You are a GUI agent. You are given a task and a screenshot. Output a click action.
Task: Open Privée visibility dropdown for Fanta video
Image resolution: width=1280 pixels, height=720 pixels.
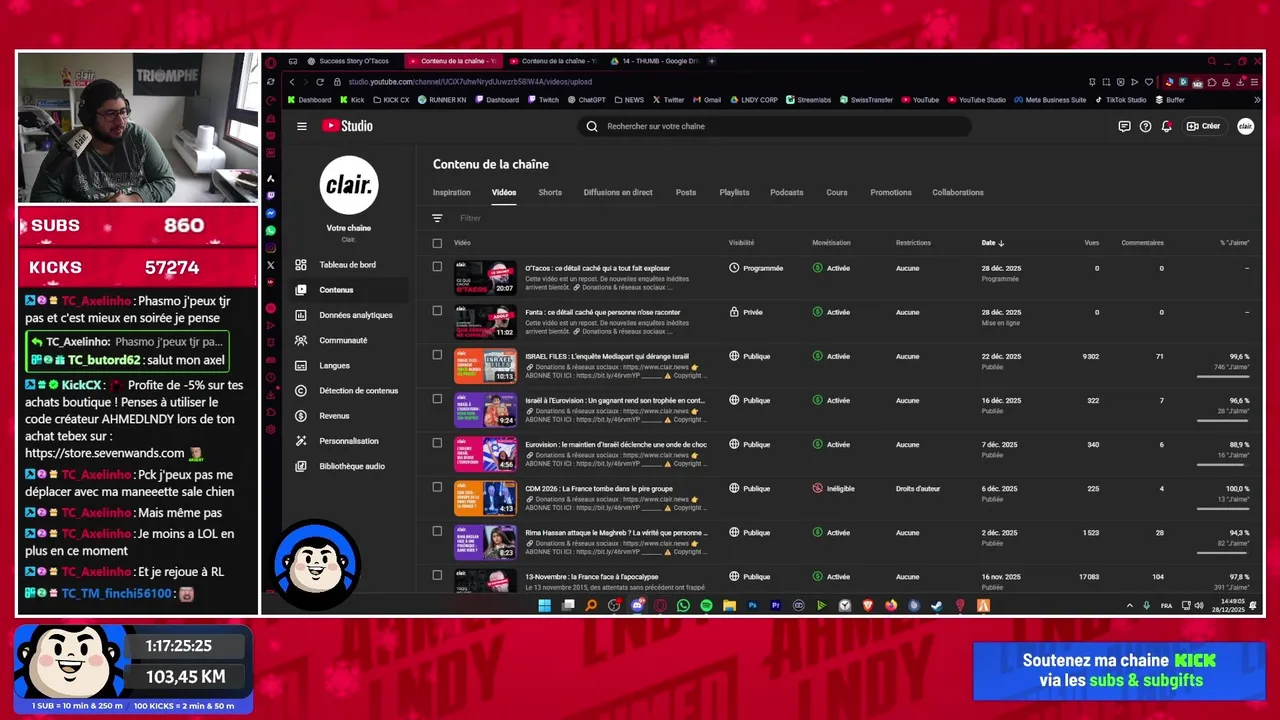[746, 312]
